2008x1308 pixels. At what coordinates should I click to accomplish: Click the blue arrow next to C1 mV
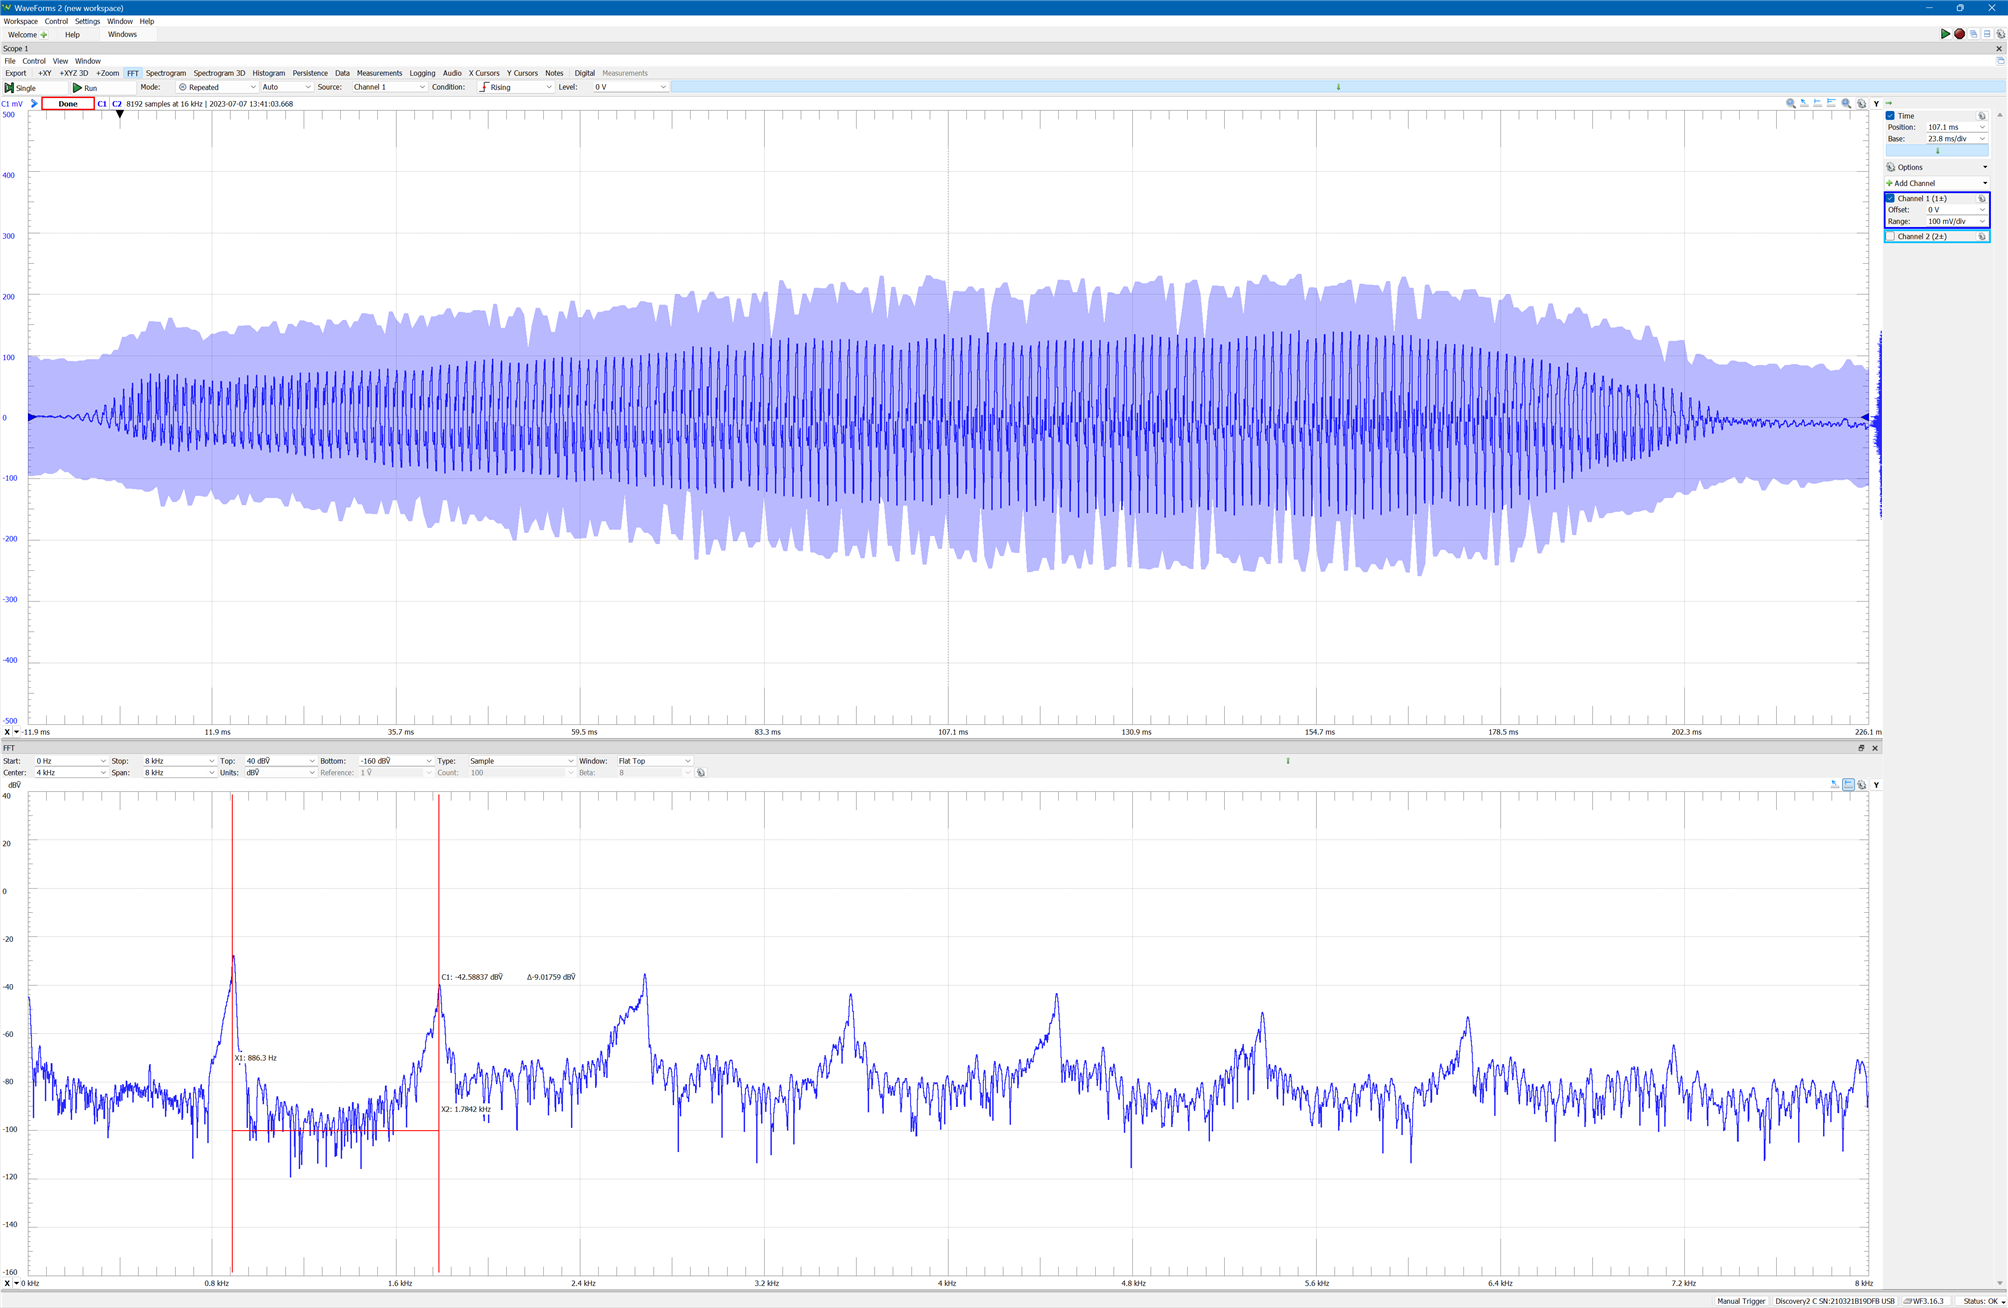click(34, 104)
